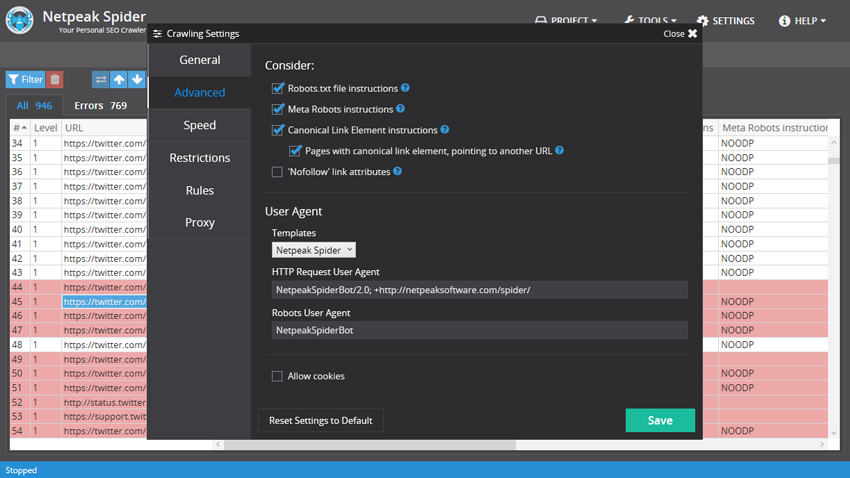This screenshot has width=850, height=478.
Task: Click horizontal scrollbar right arrow
Action: [822, 444]
